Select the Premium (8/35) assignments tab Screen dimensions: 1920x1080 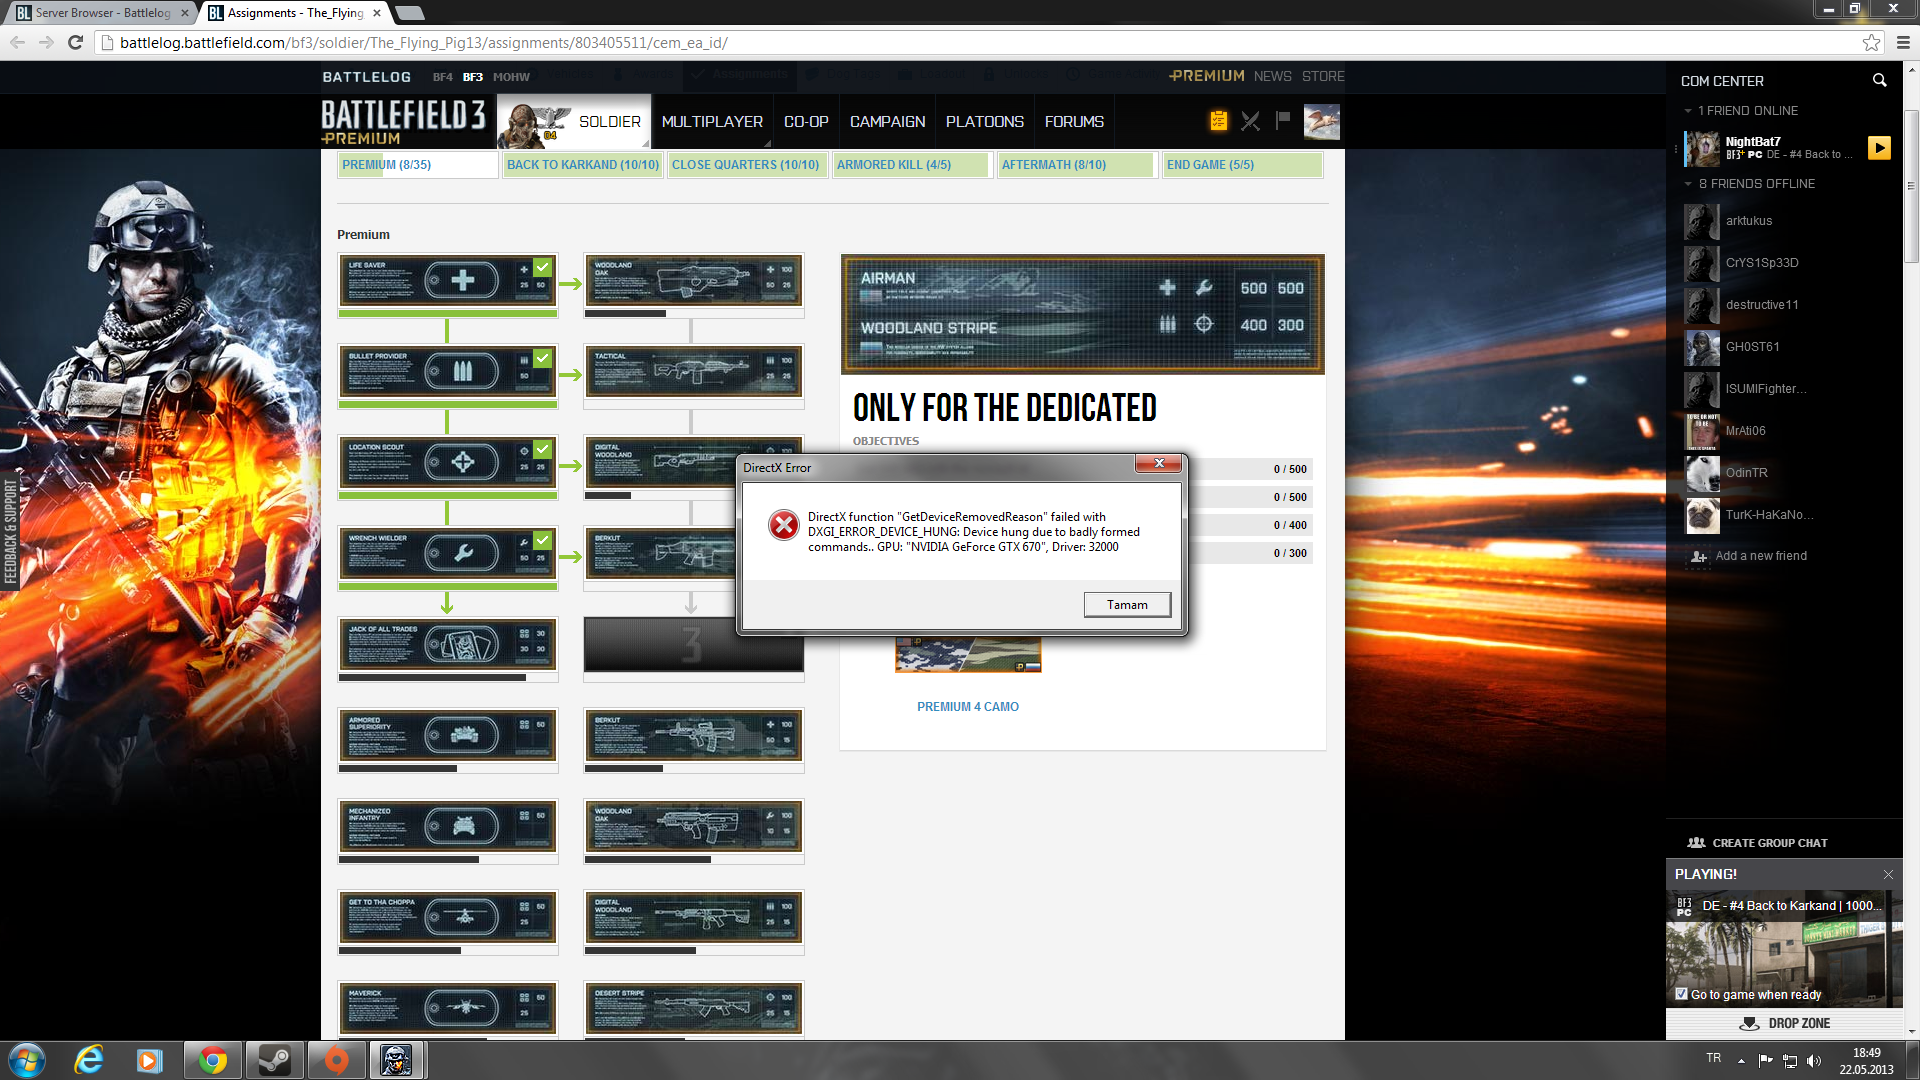coord(417,165)
